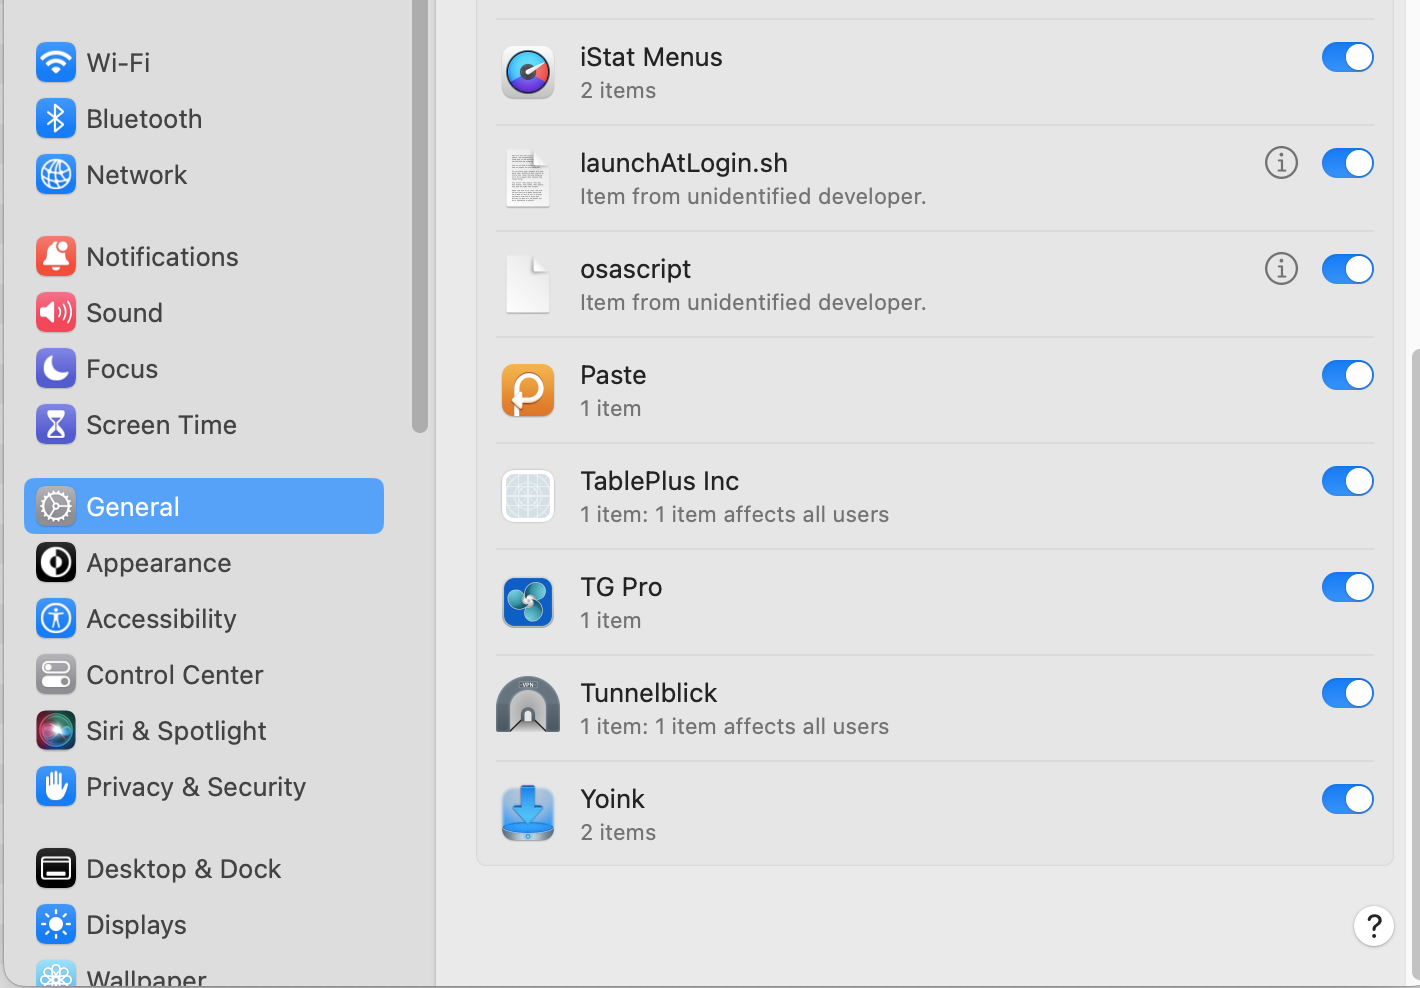The image size is (1420, 988).
Task: Disable iStat Menus background toggle
Action: (1348, 57)
